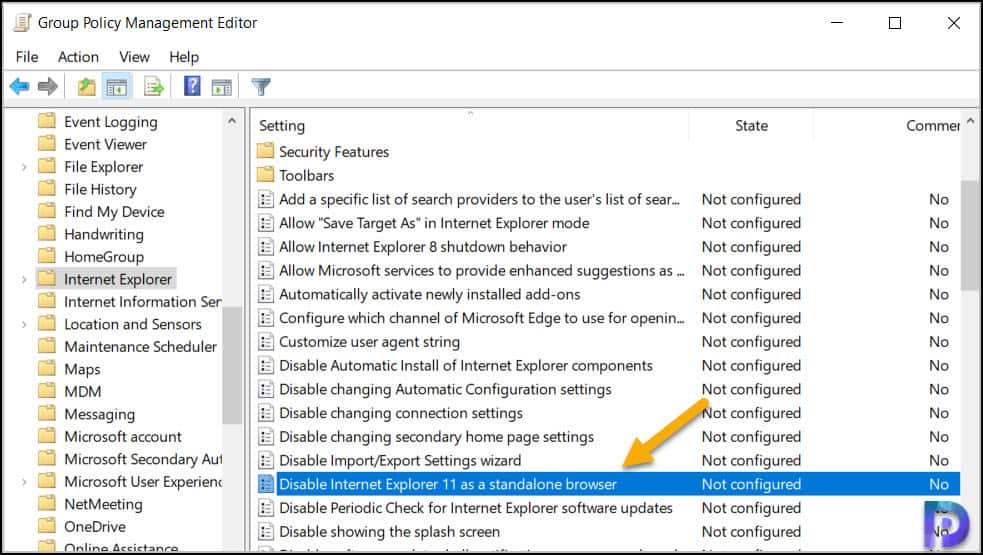The height and width of the screenshot is (555, 983).
Task: Select the NetMeeting tree item
Action: 103,504
